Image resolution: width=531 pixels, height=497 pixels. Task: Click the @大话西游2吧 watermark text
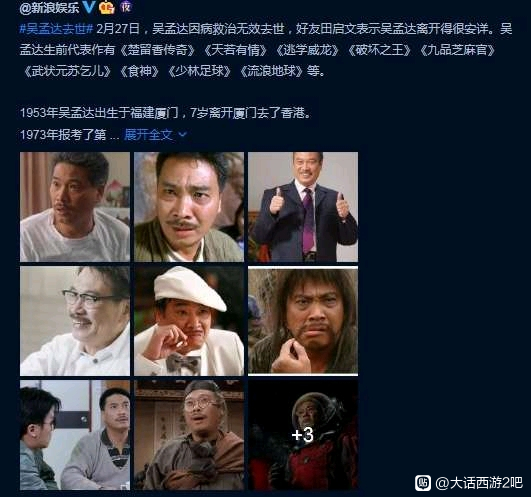pyautogui.click(x=479, y=483)
